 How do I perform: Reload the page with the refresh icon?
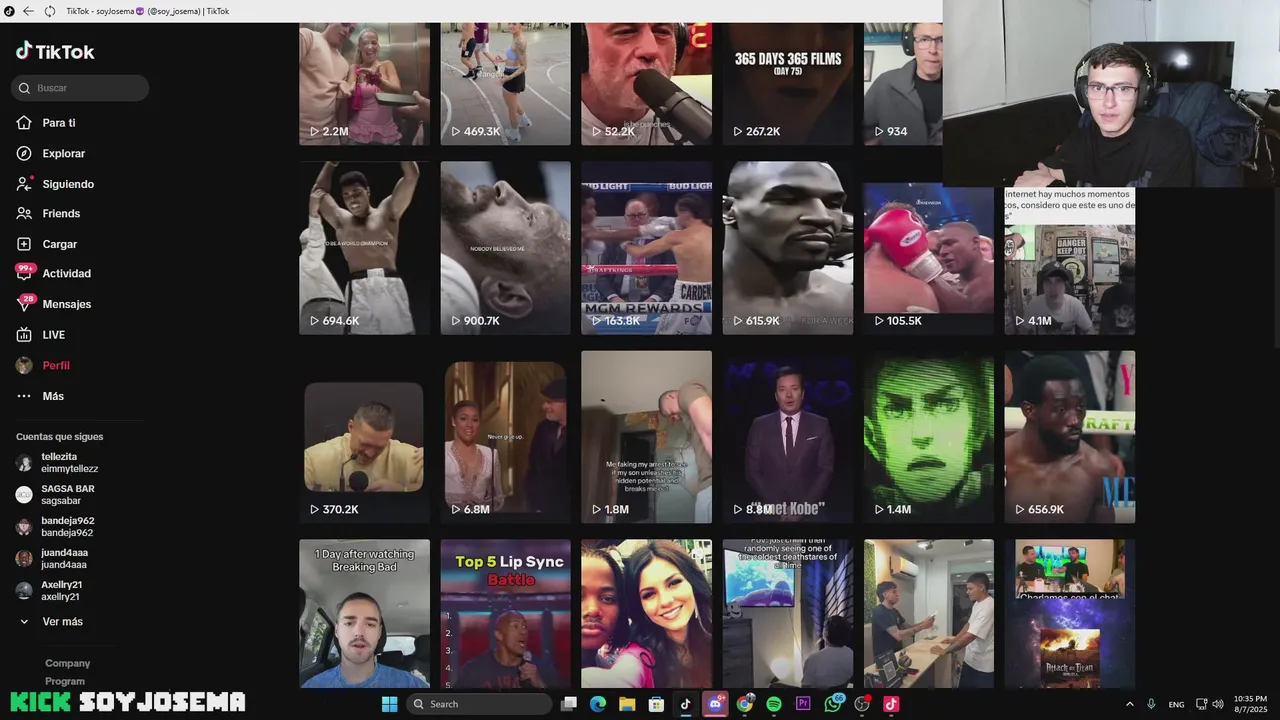[49, 11]
